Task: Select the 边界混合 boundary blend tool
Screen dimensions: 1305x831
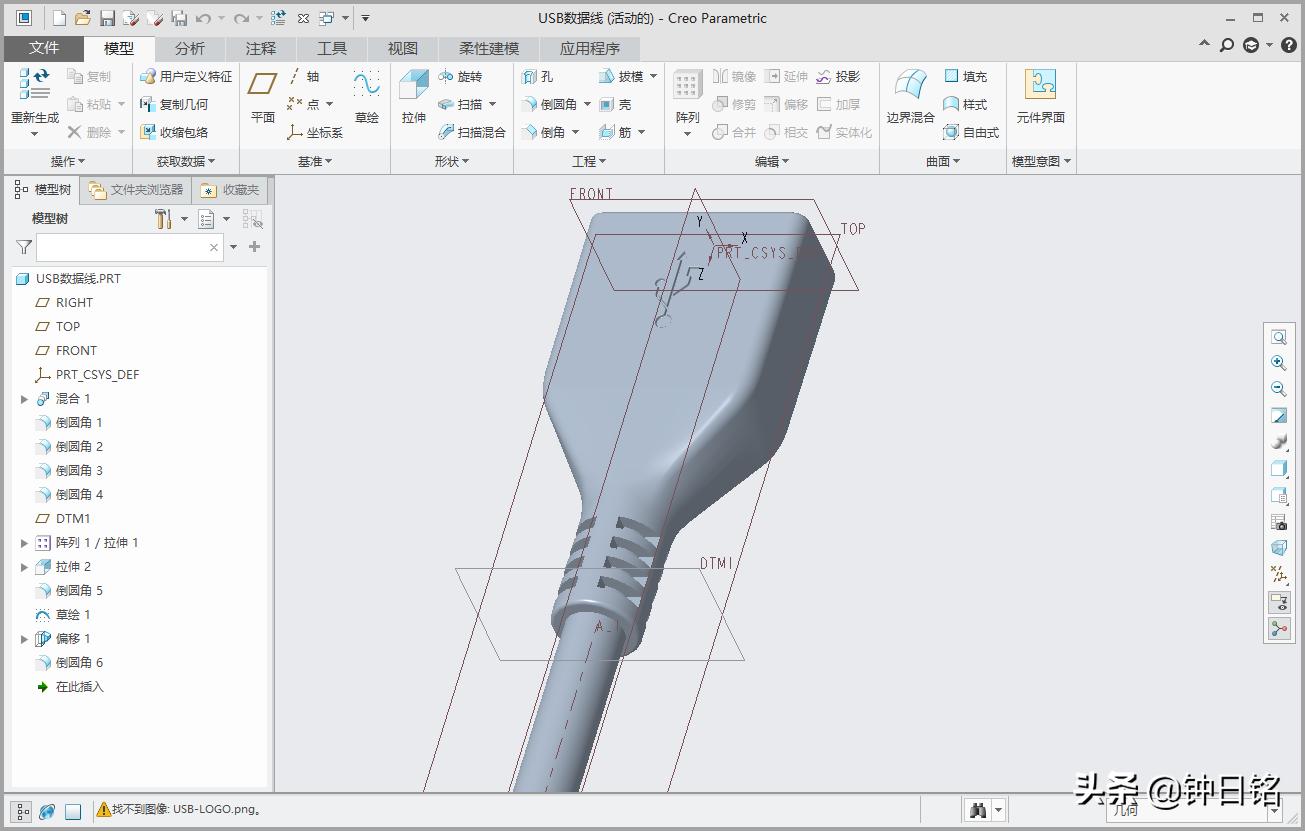Action: pyautogui.click(x=910, y=96)
